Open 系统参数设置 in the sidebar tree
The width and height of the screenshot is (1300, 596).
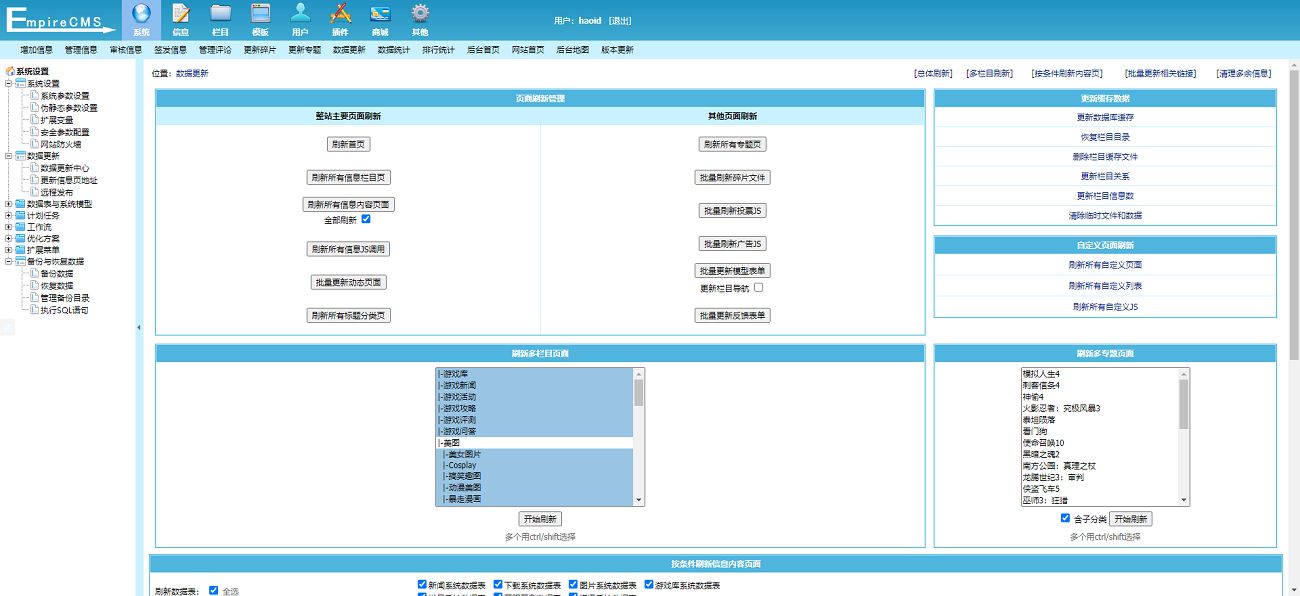[65, 96]
